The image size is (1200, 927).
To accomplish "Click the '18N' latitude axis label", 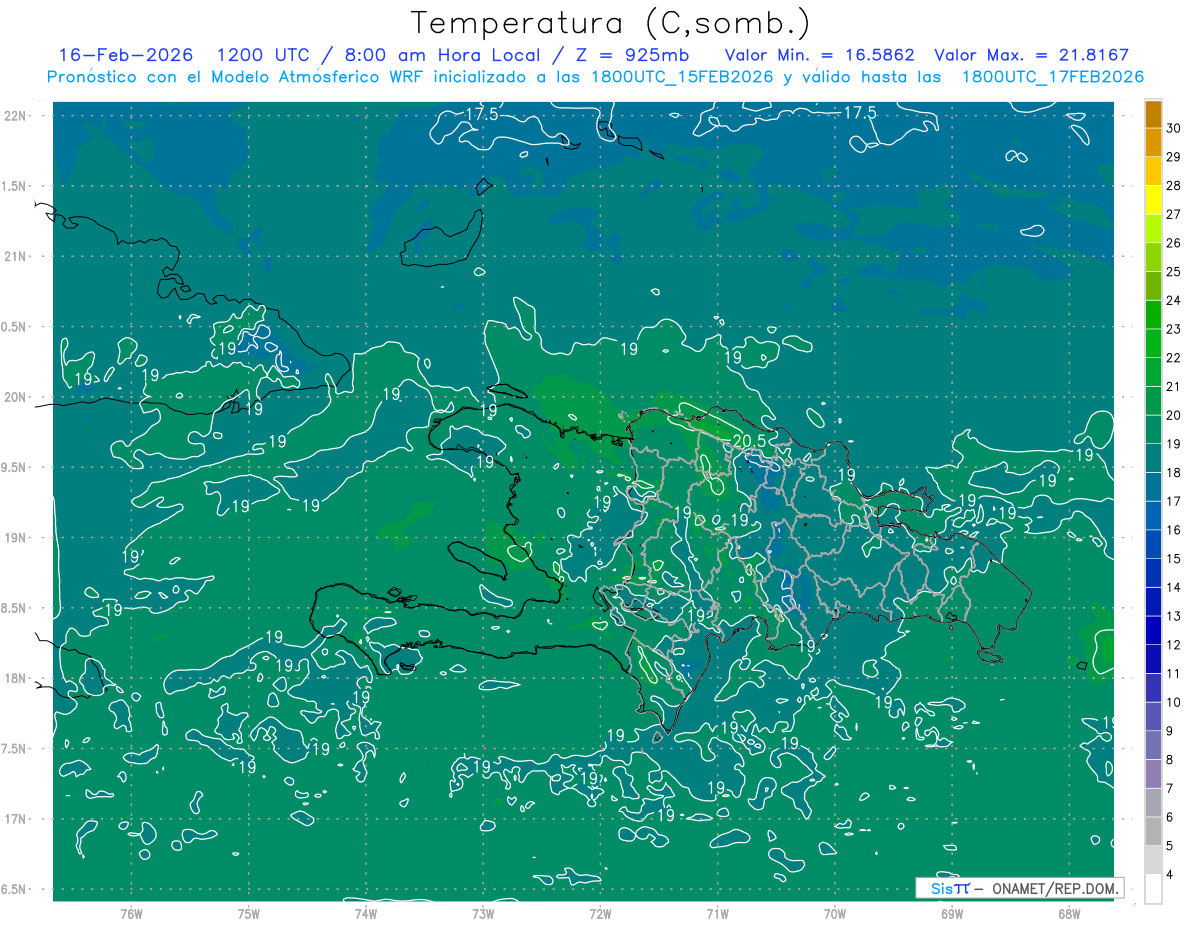I will 17,678.
